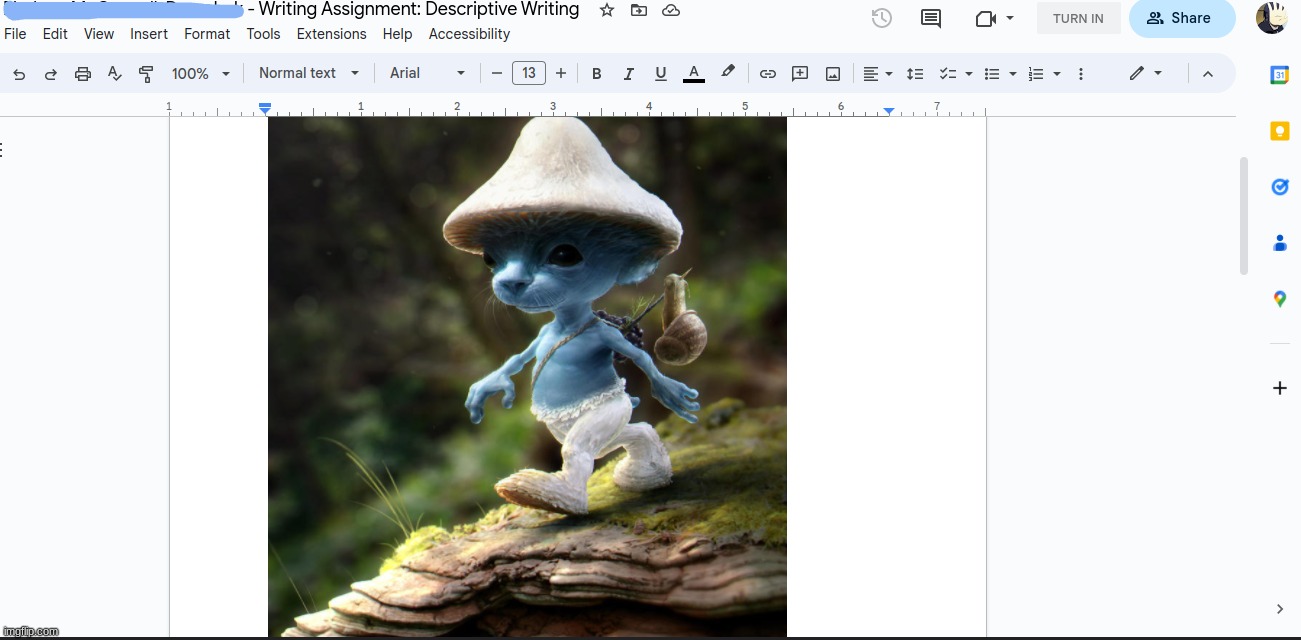Insert a link with chain icon
The width and height of the screenshot is (1301, 640).
(x=768, y=74)
